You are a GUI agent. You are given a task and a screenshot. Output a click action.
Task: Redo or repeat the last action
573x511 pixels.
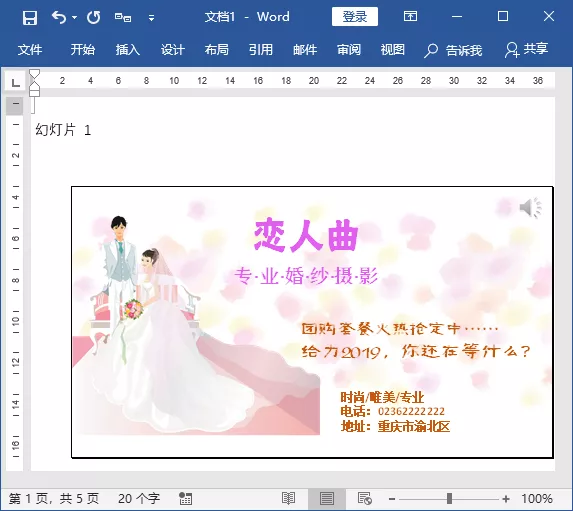tap(93, 17)
